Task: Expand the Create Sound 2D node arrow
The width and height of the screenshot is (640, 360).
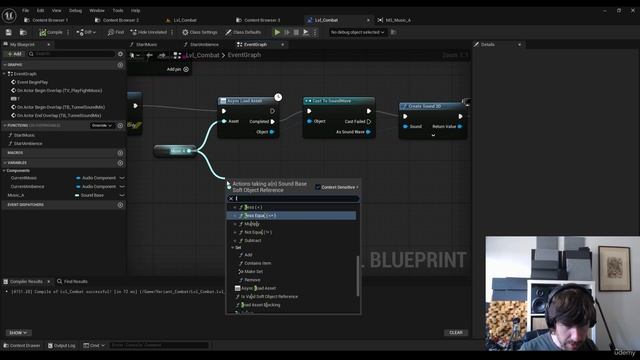Action: tap(433, 136)
